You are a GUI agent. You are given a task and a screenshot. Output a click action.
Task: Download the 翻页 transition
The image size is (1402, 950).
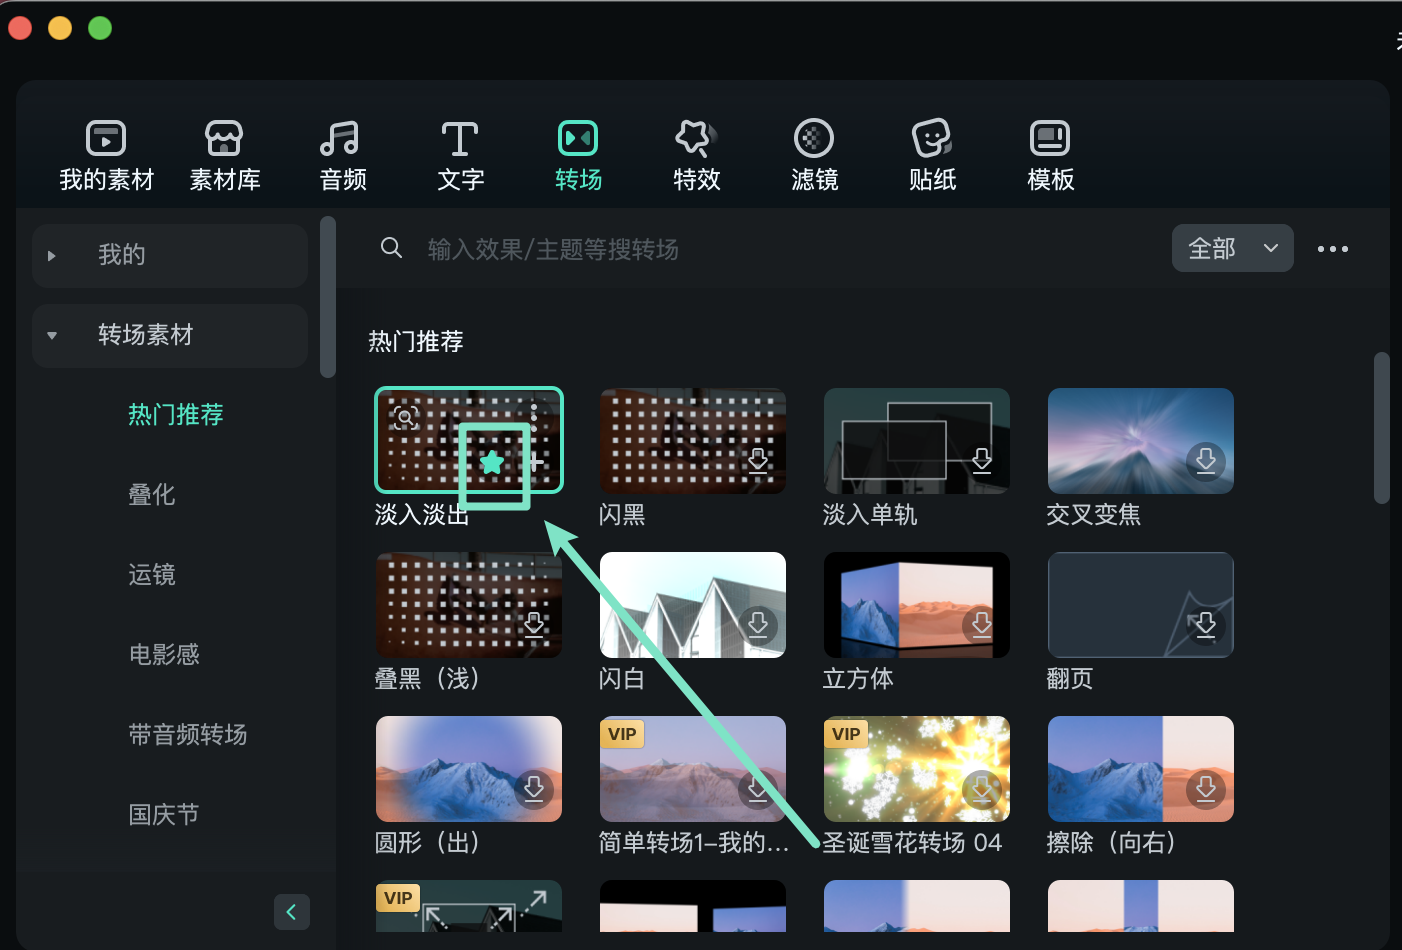1206,625
